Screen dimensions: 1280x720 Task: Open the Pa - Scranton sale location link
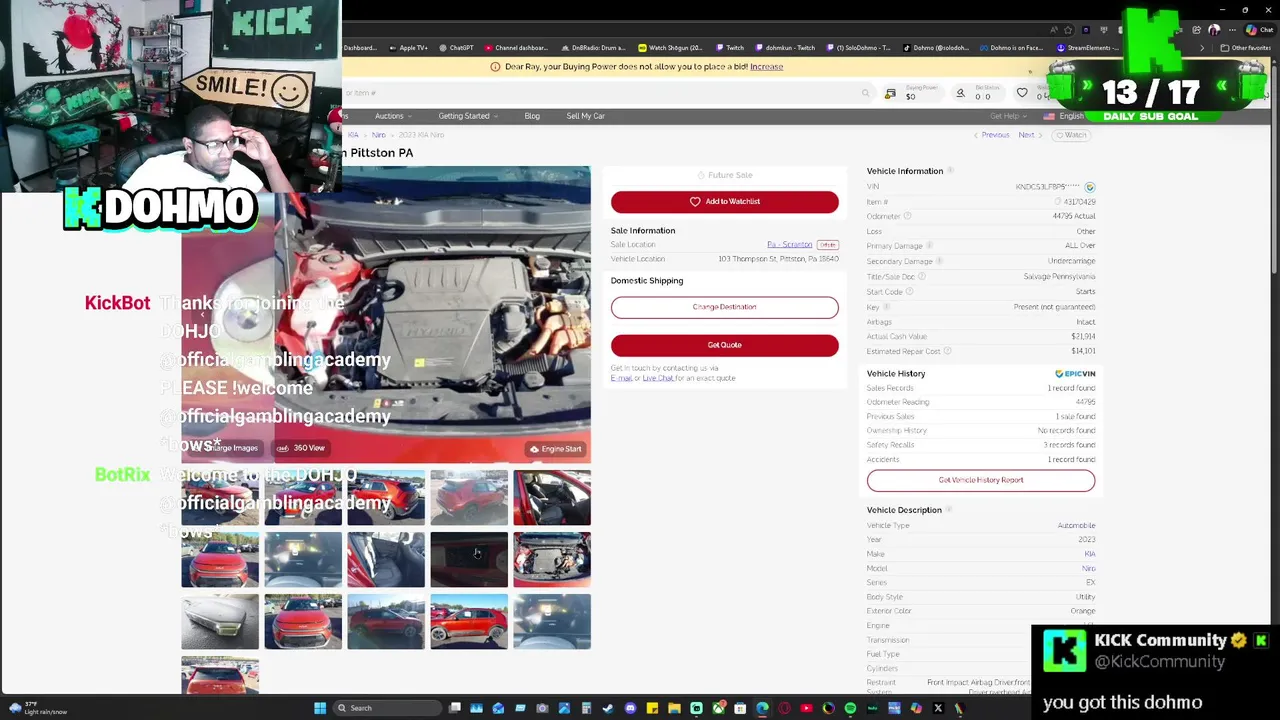click(x=789, y=244)
